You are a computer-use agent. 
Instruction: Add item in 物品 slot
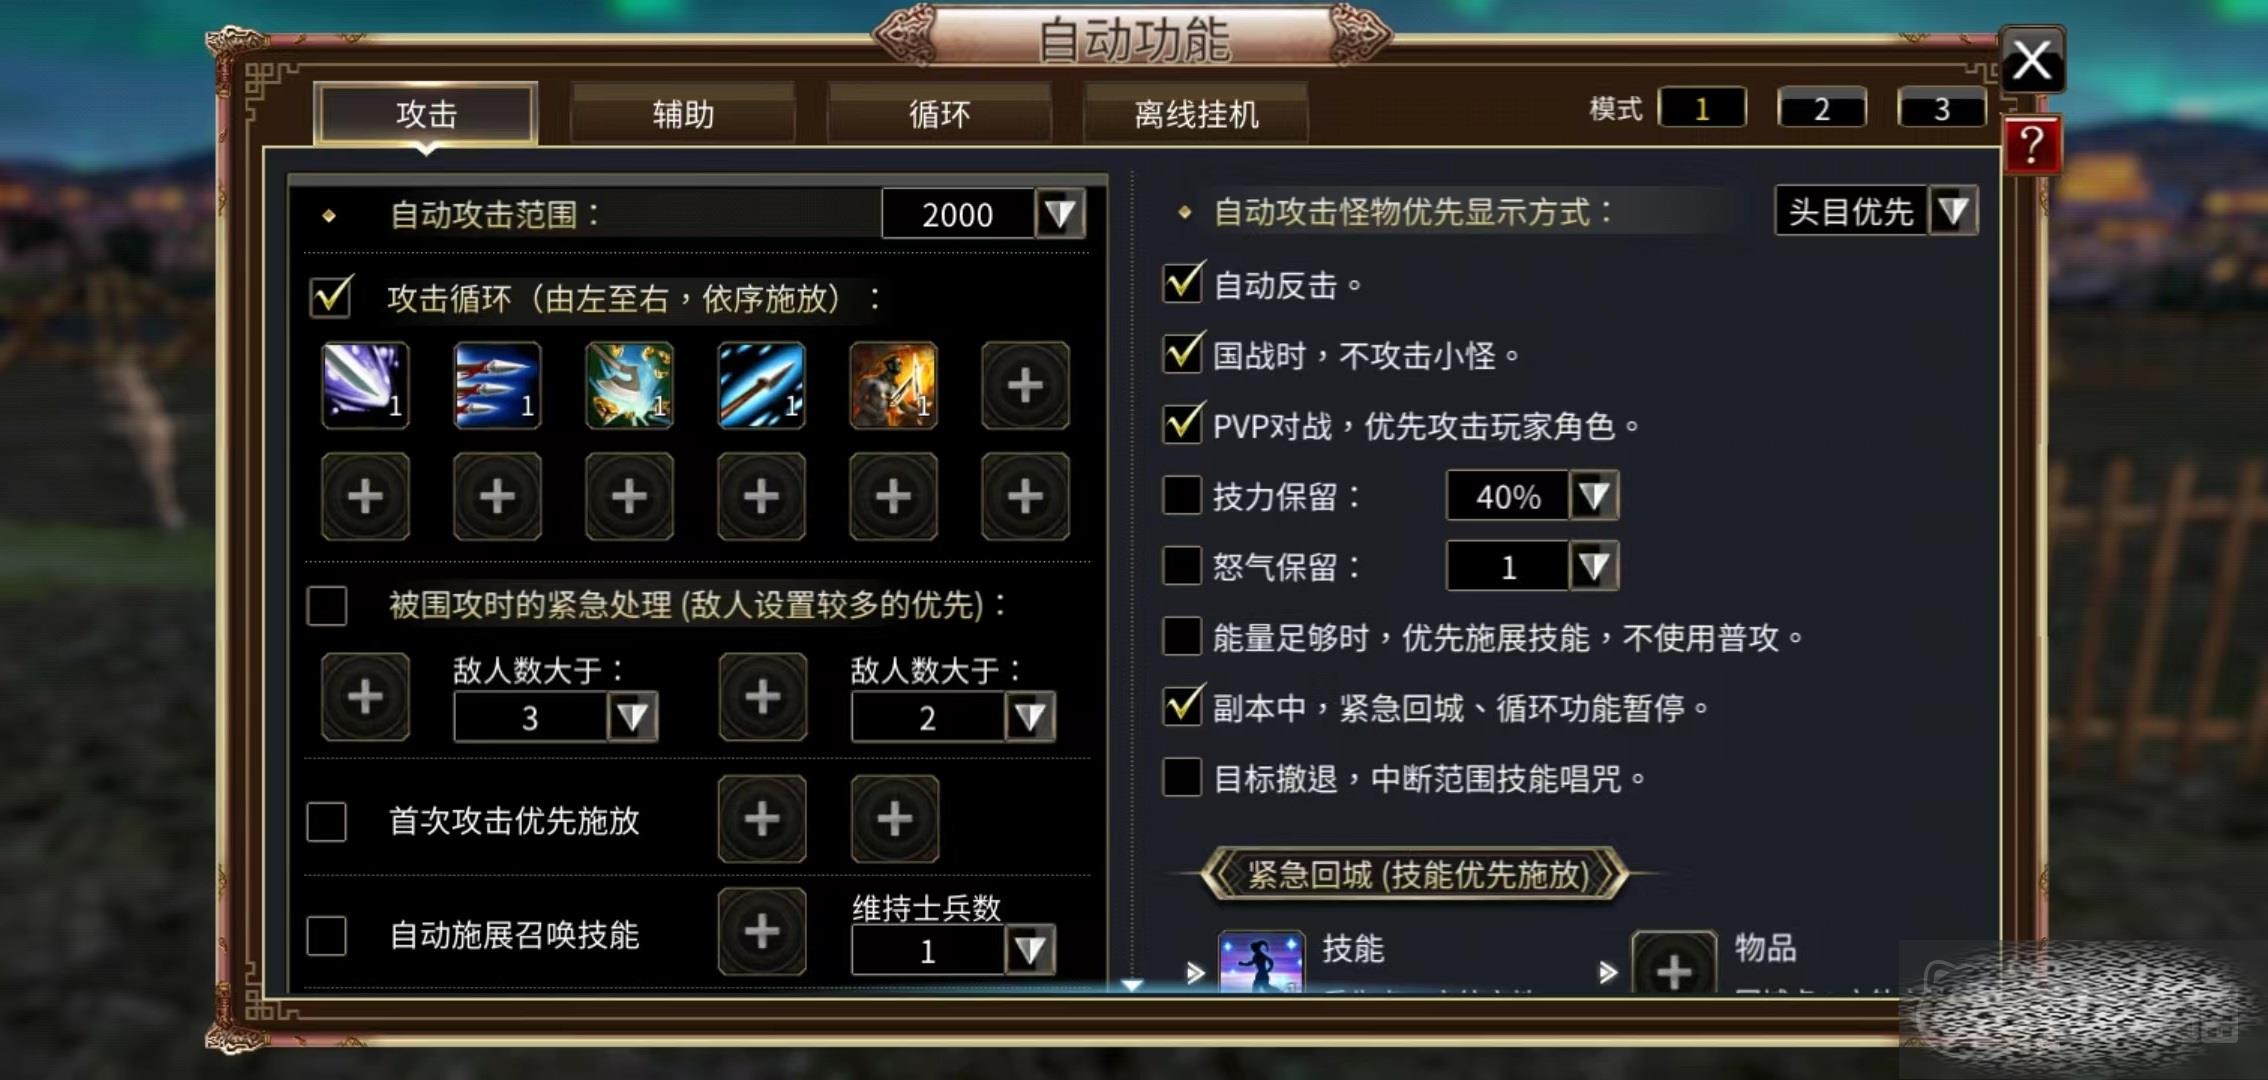(1674, 963)
